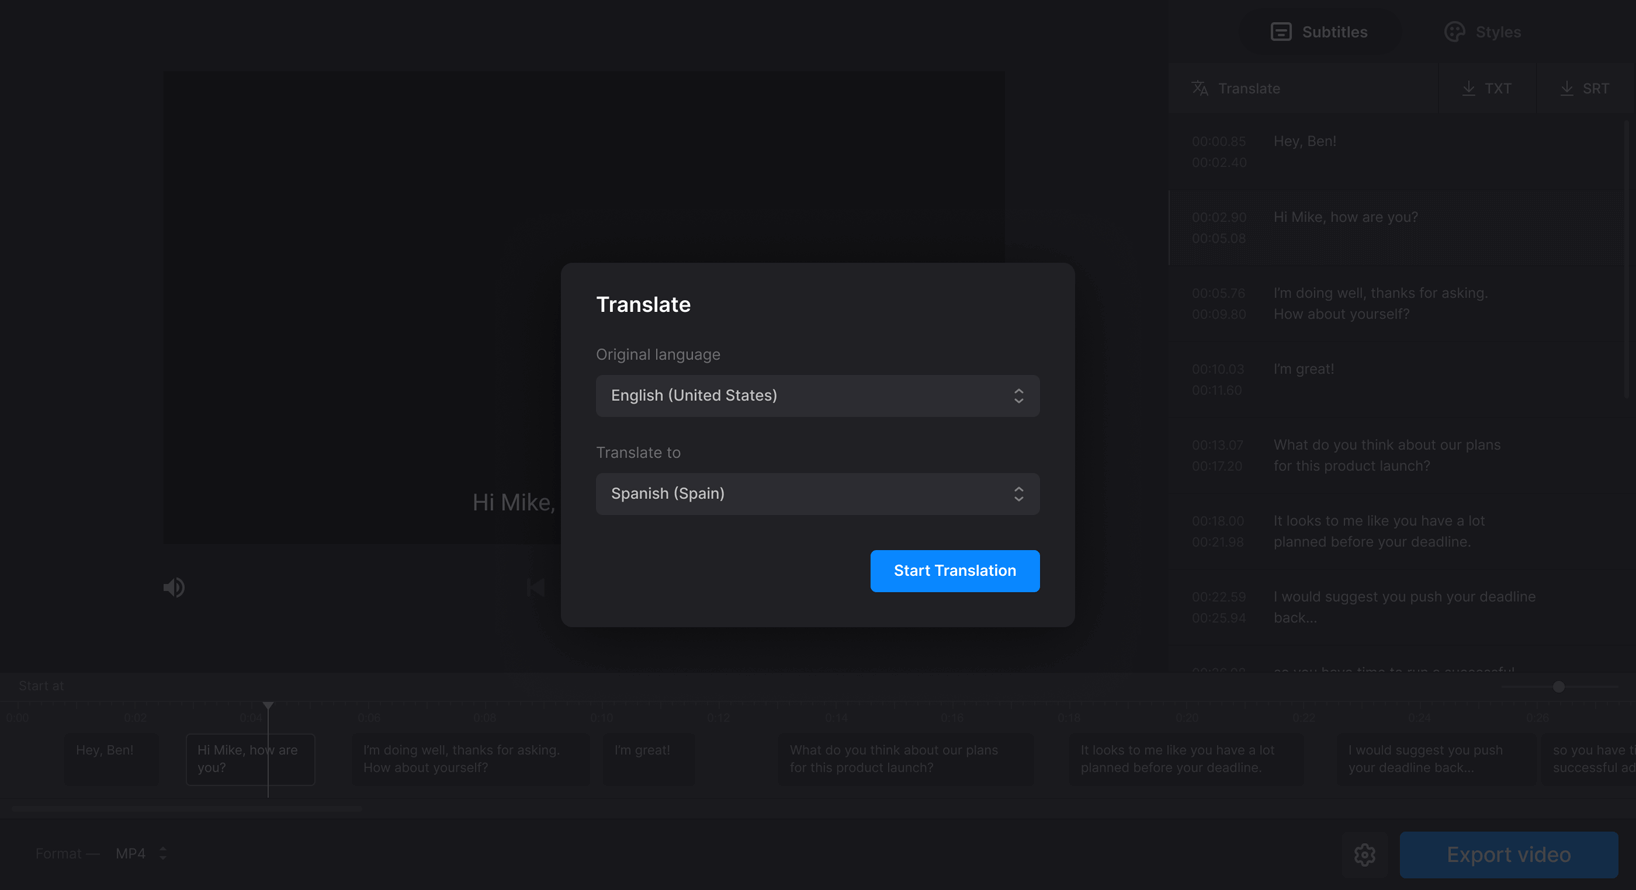Download subtitles as TXT
This screenshot has height=890, width=1636.
click(1486, 89)
